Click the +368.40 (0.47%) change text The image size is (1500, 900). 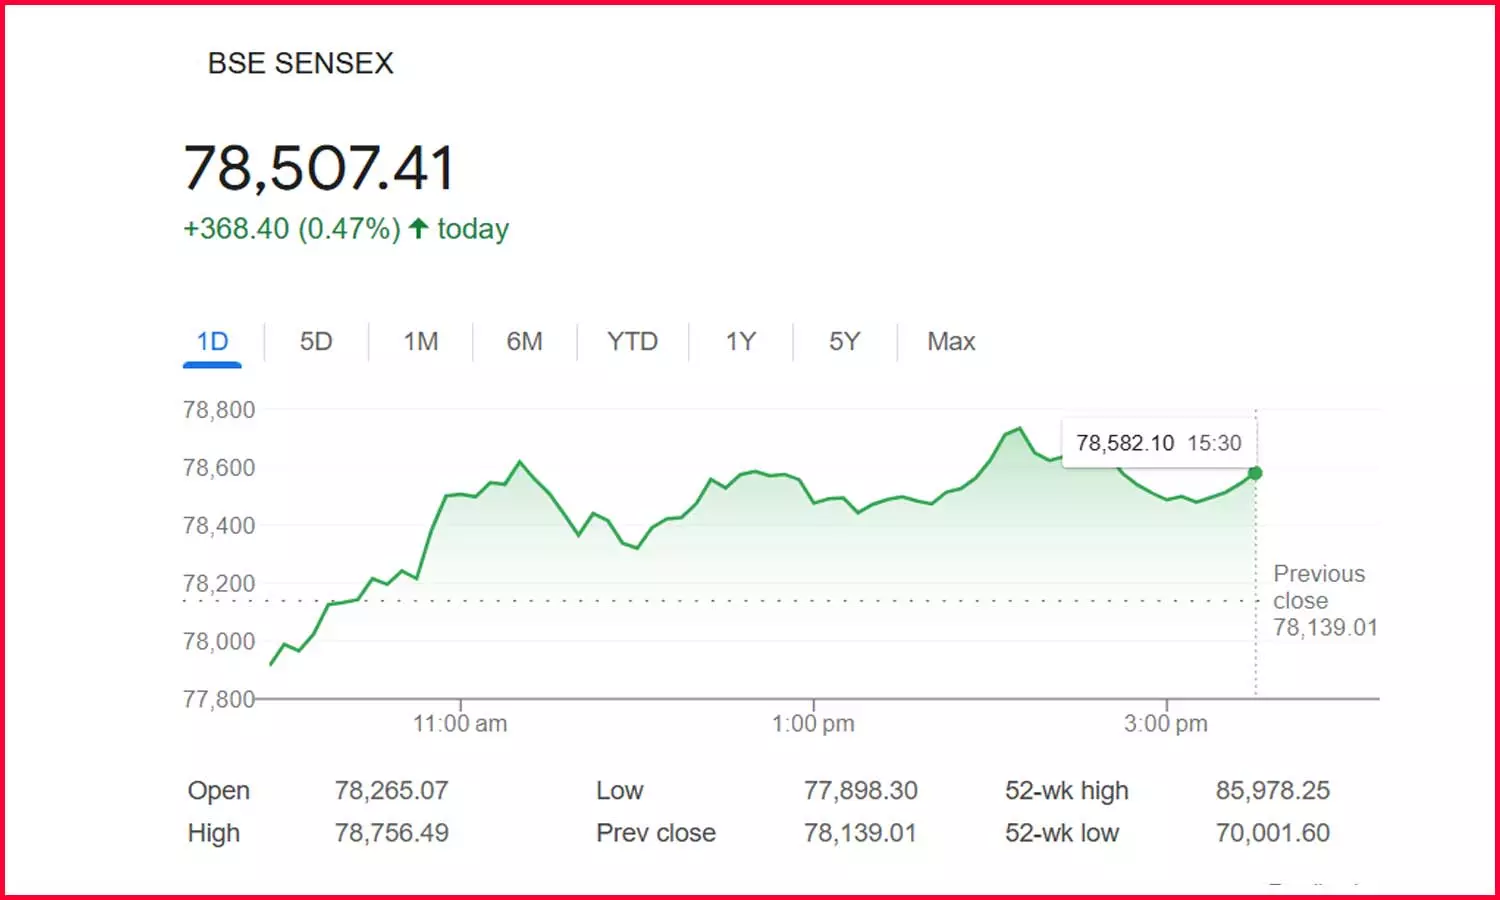291,229
